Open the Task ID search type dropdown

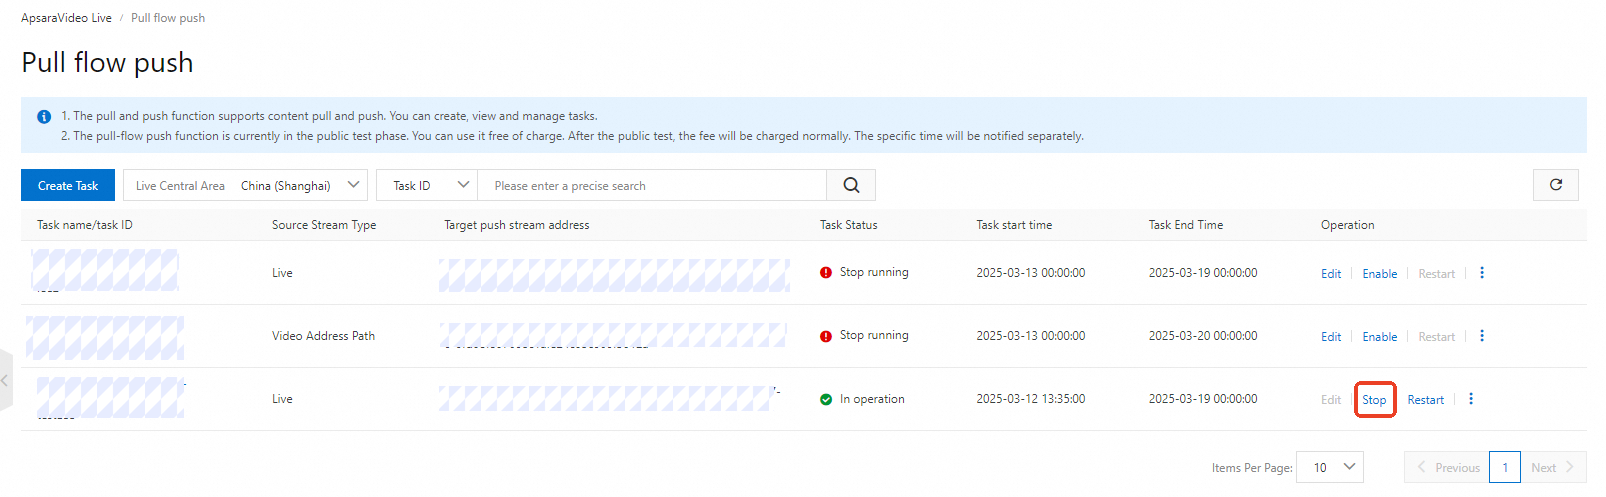coord(427,185)
